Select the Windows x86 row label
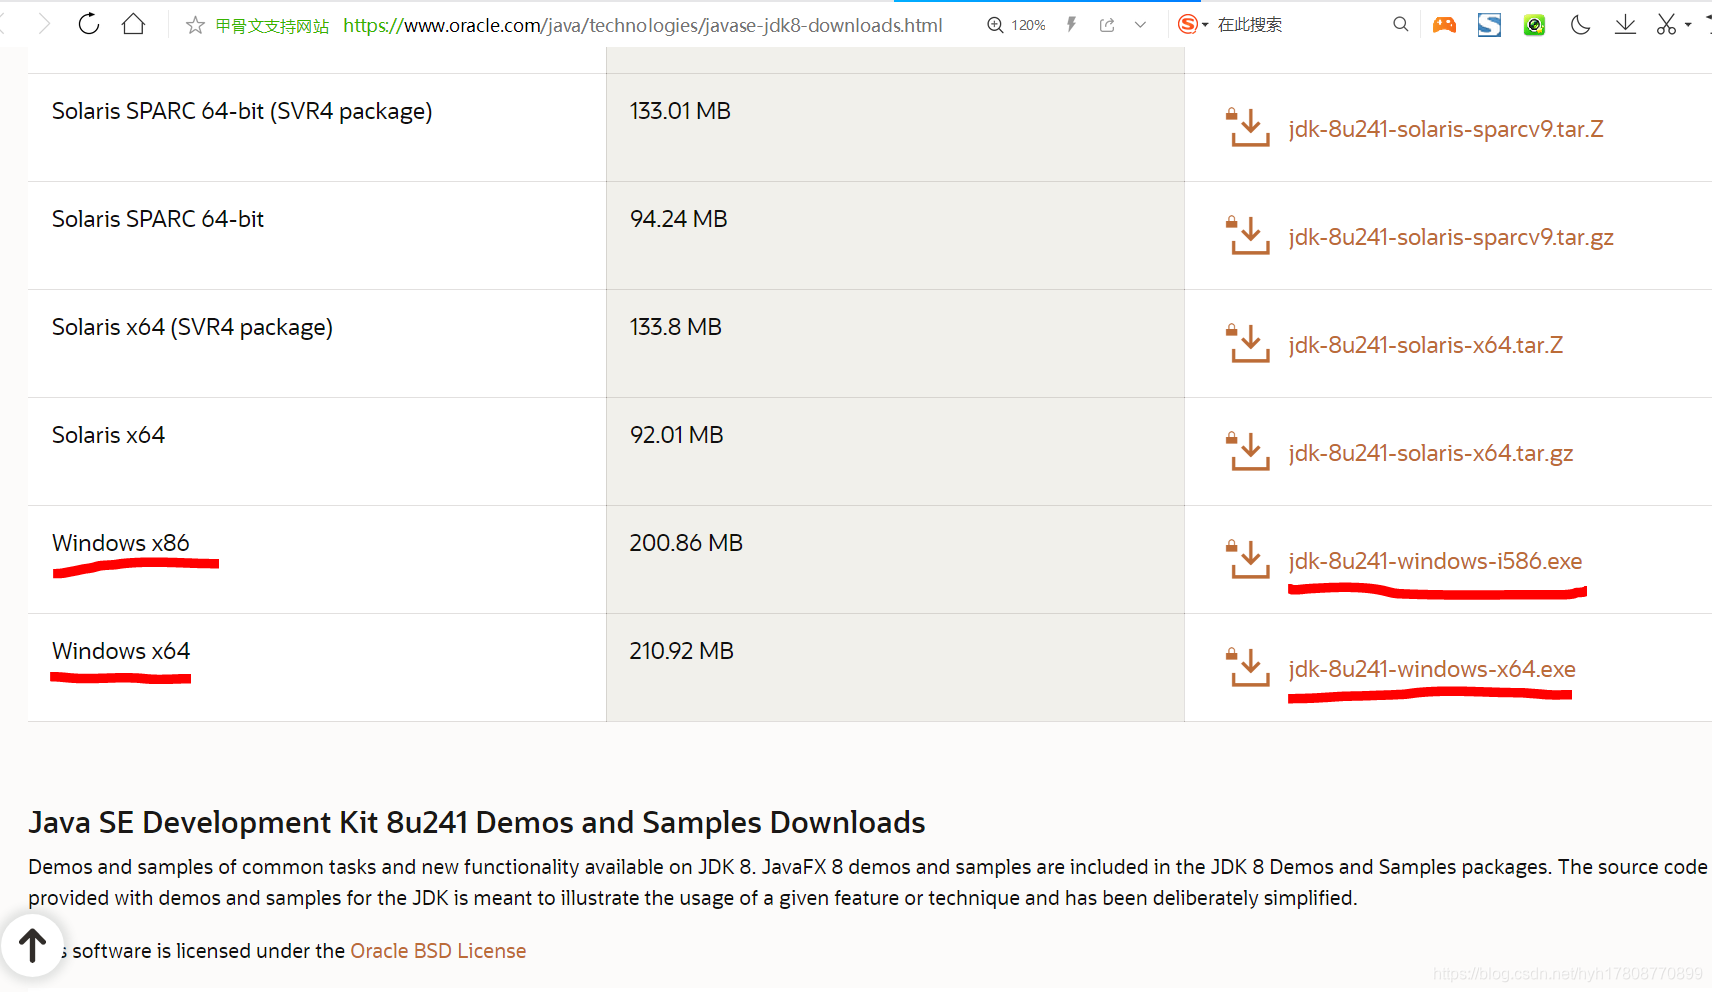Image resolution: width=1712 pixels, height=992 pixels. 121,543
